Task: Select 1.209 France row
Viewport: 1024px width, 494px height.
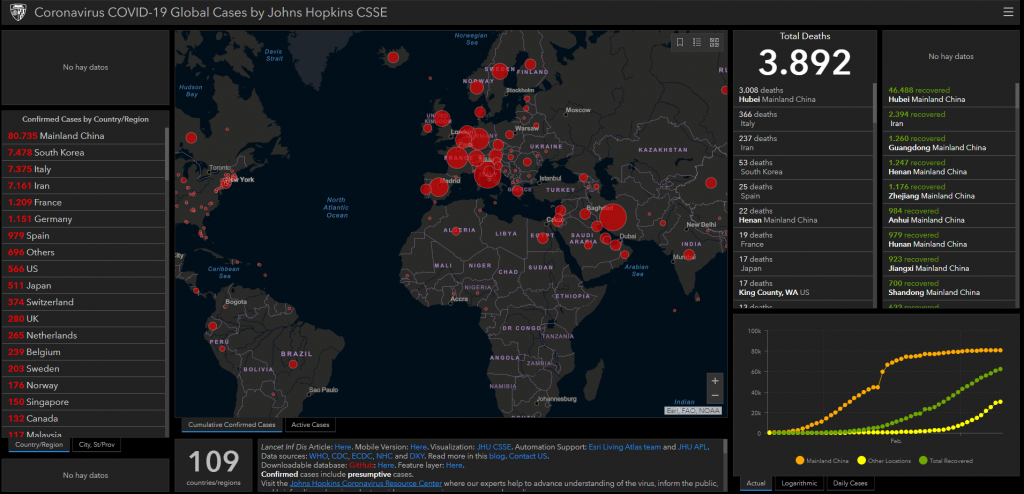Action: tap(85, 203)
